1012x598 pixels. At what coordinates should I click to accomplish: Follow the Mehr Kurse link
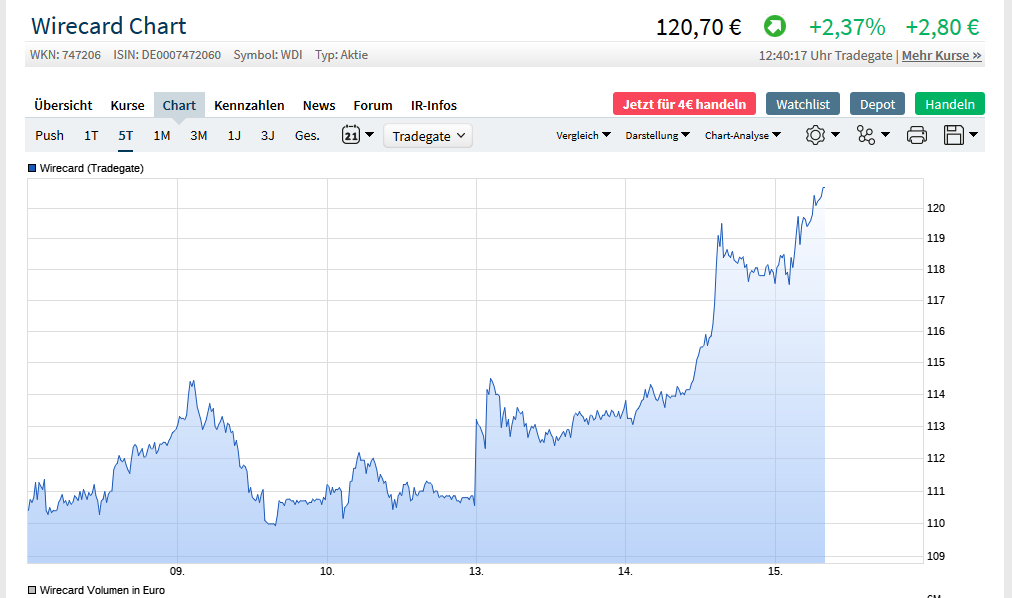pyautogui.click(x=942, y=56)
